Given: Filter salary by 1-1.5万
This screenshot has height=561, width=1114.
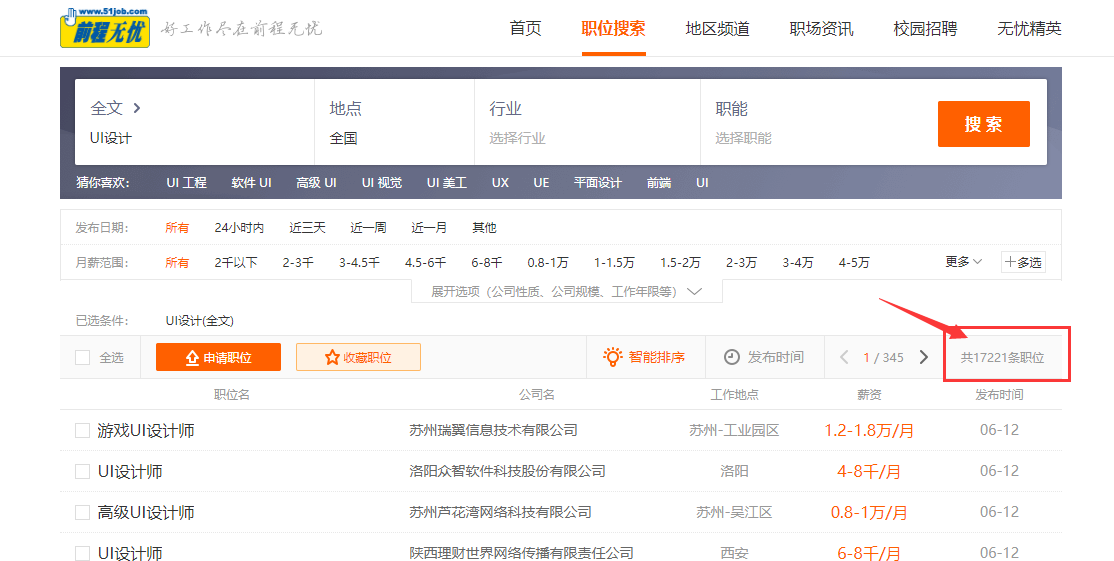Looking at the screenshot, I should tap(614, 263).
